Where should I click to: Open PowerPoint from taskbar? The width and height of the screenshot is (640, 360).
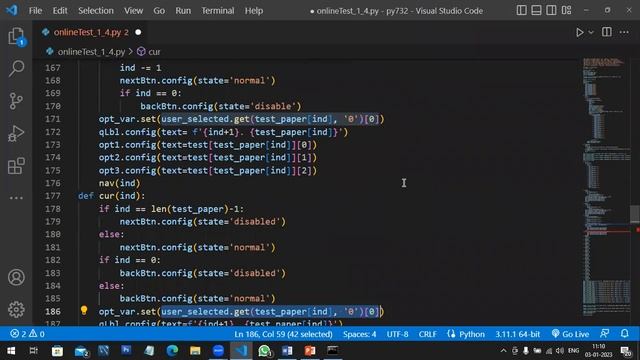(310, 351)
